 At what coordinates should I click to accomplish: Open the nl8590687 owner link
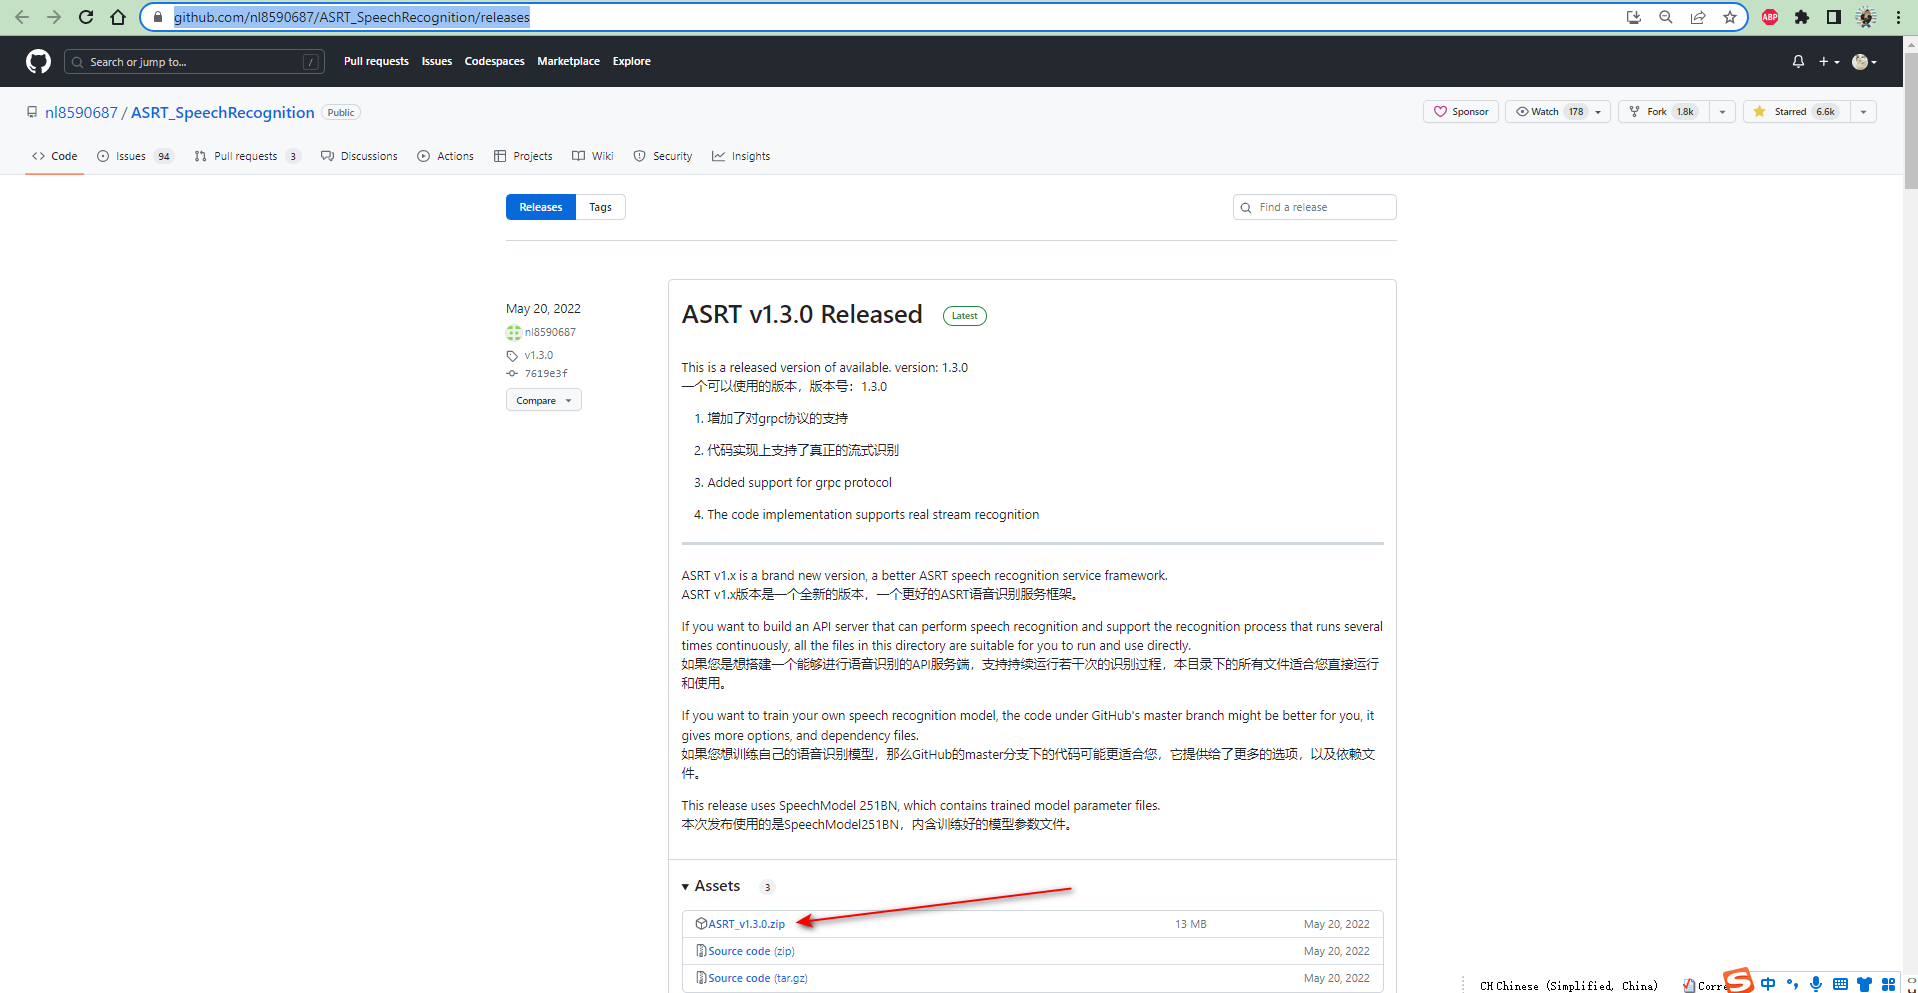point(81,113)
